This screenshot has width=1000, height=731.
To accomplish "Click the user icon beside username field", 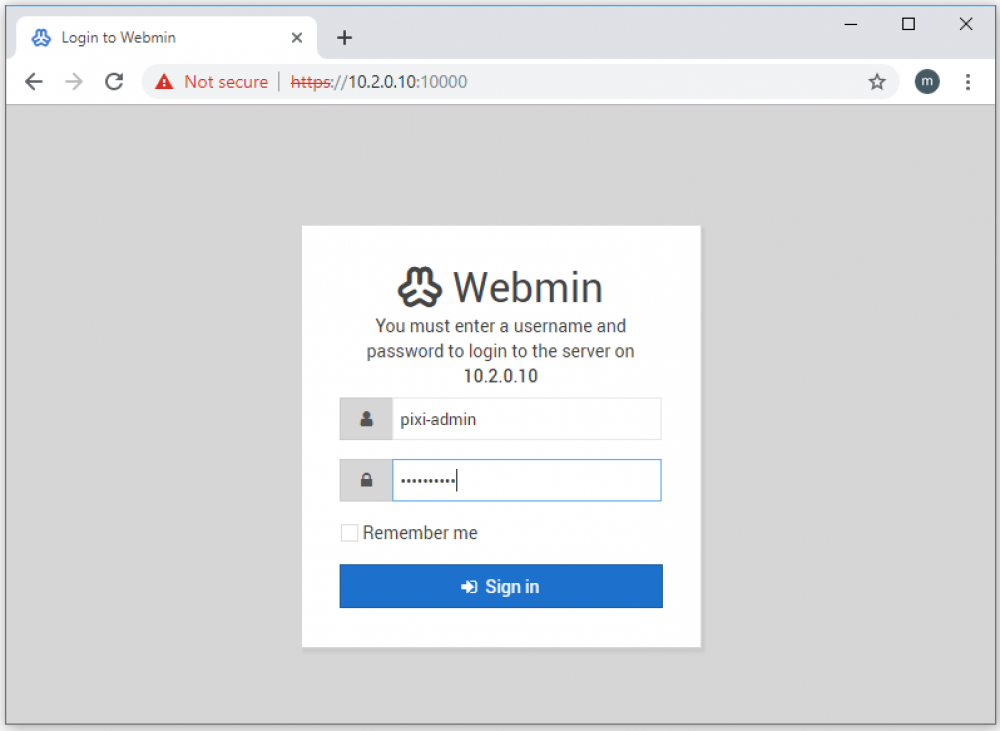I will (x=366, y=419).
